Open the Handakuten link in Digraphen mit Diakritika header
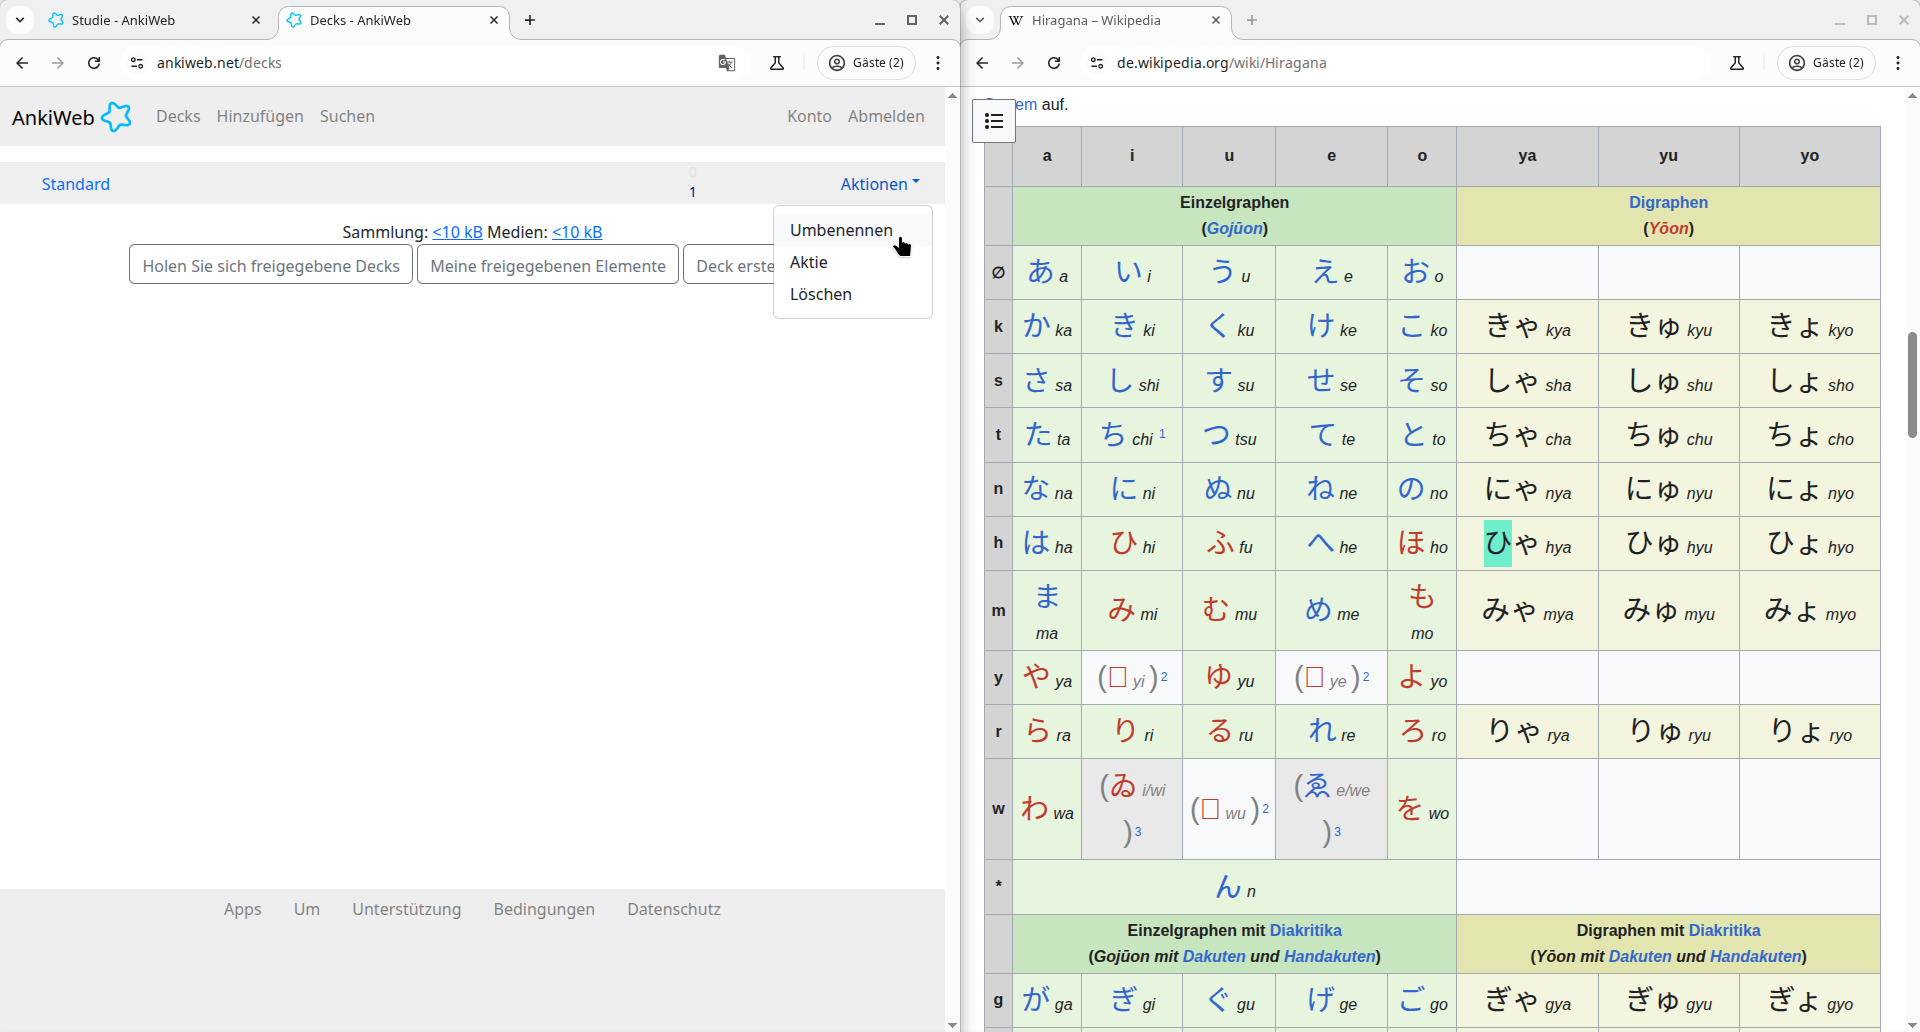Screen dimensions: 1920x1032 [1756, 956]
